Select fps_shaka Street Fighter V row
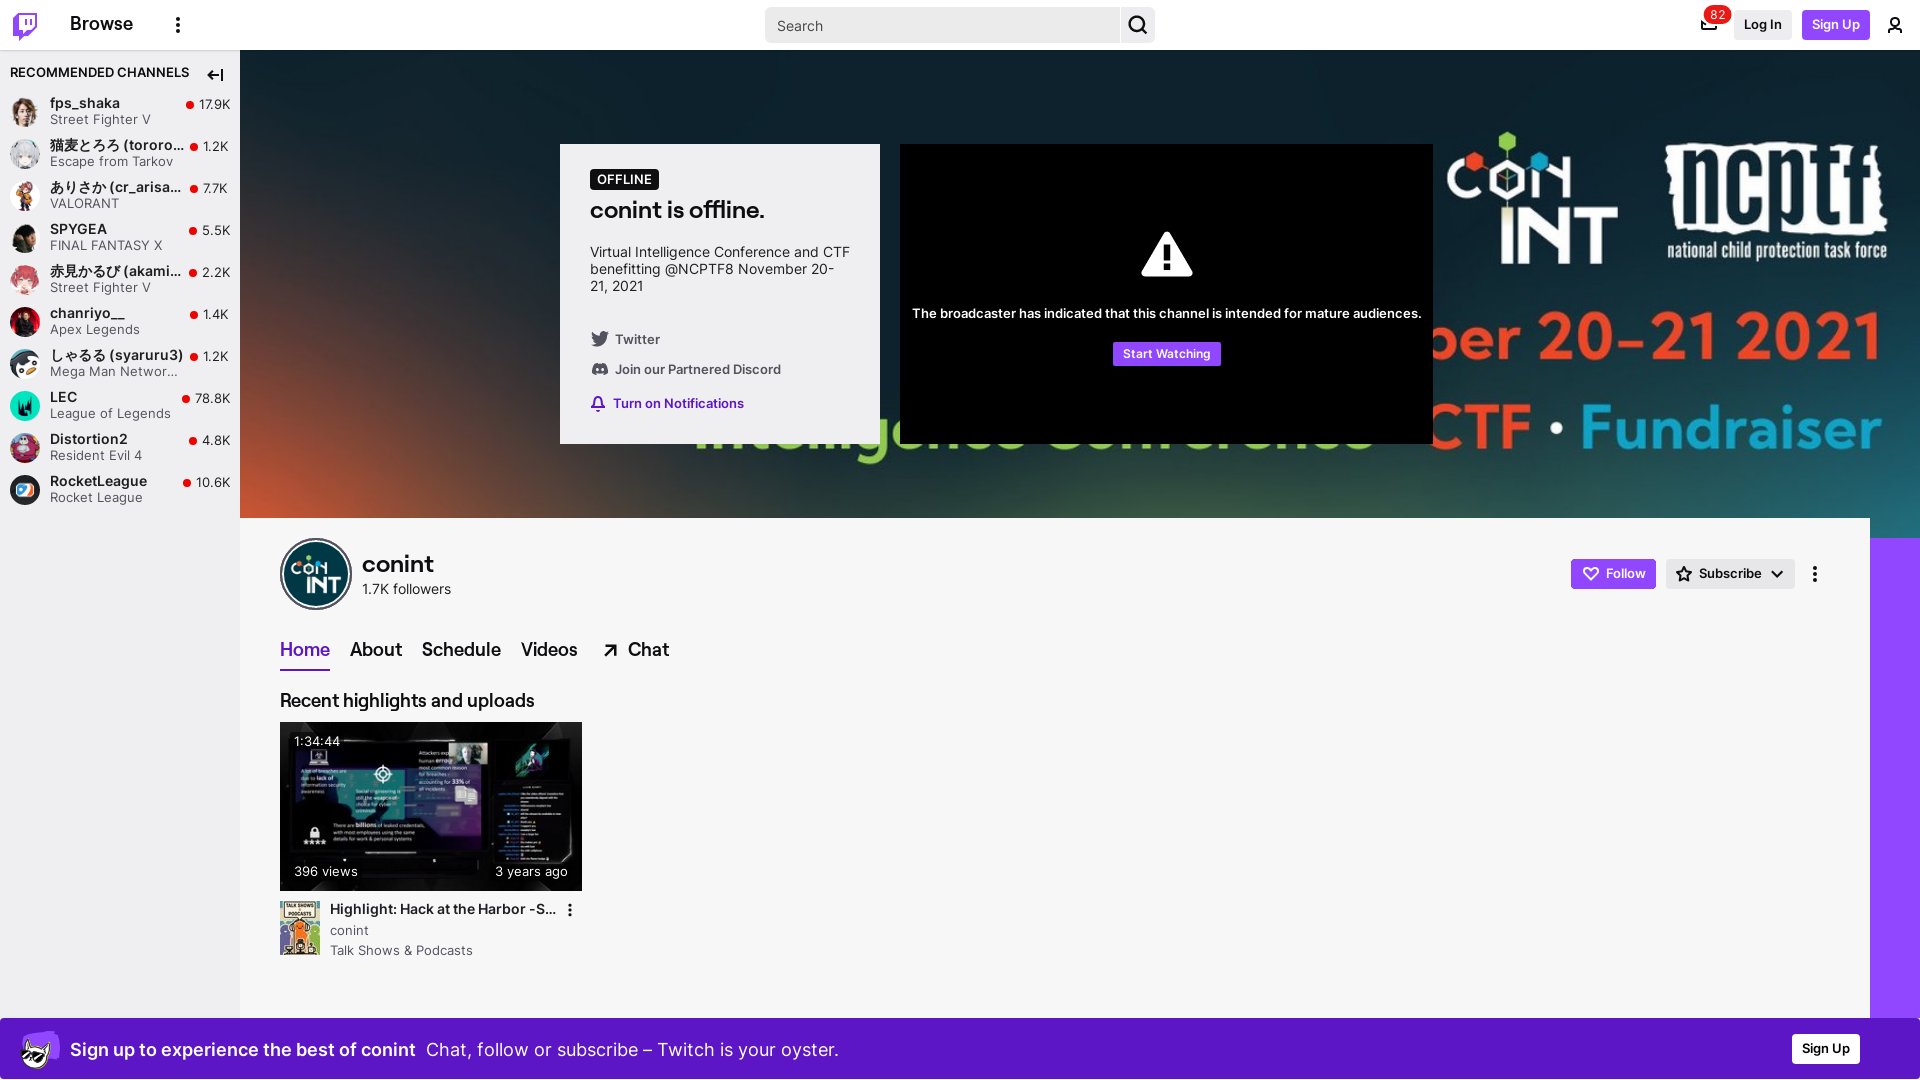 (120, 111)
